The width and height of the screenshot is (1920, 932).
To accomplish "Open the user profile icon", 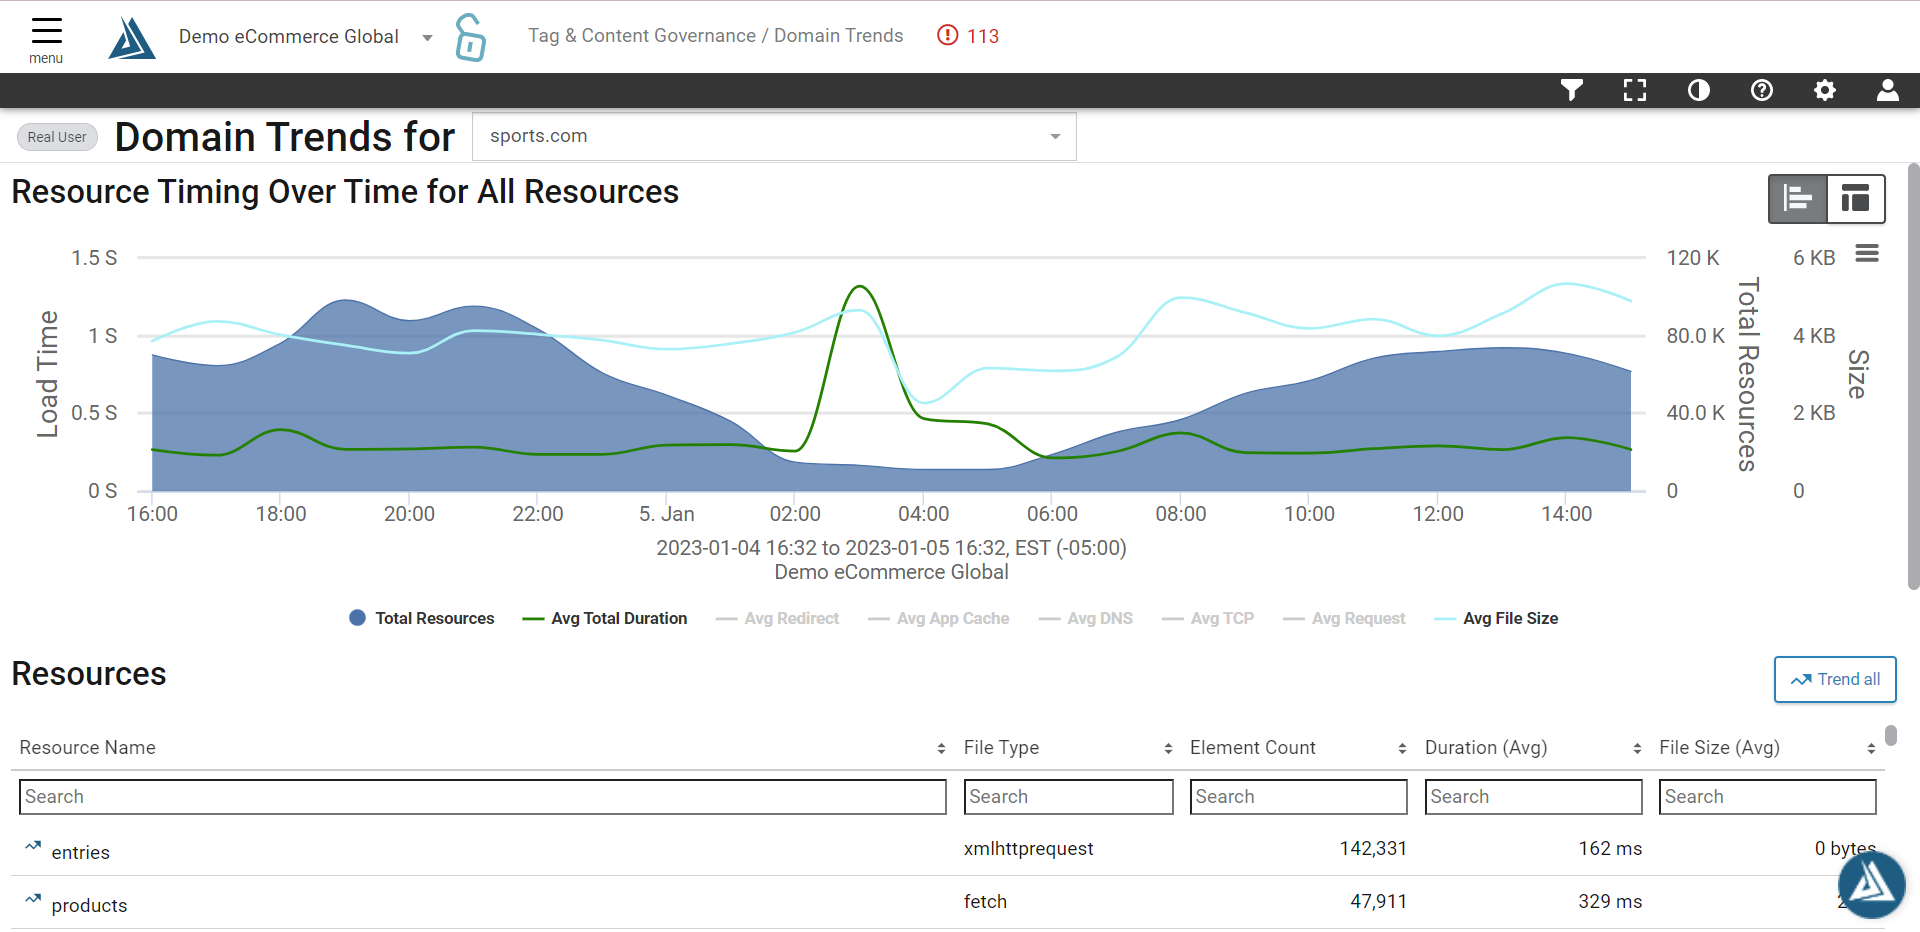I will pyautogui.click(x=1887, y=90).
